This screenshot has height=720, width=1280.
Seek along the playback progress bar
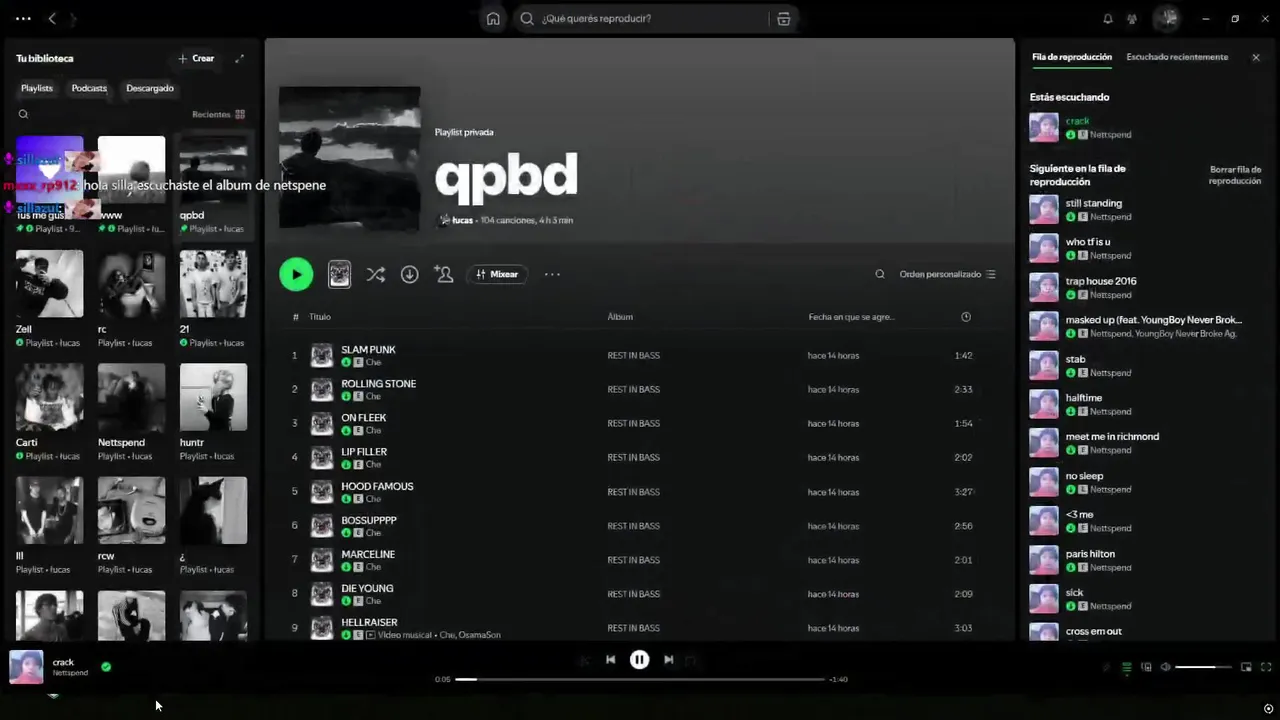[x=640, y=679]
